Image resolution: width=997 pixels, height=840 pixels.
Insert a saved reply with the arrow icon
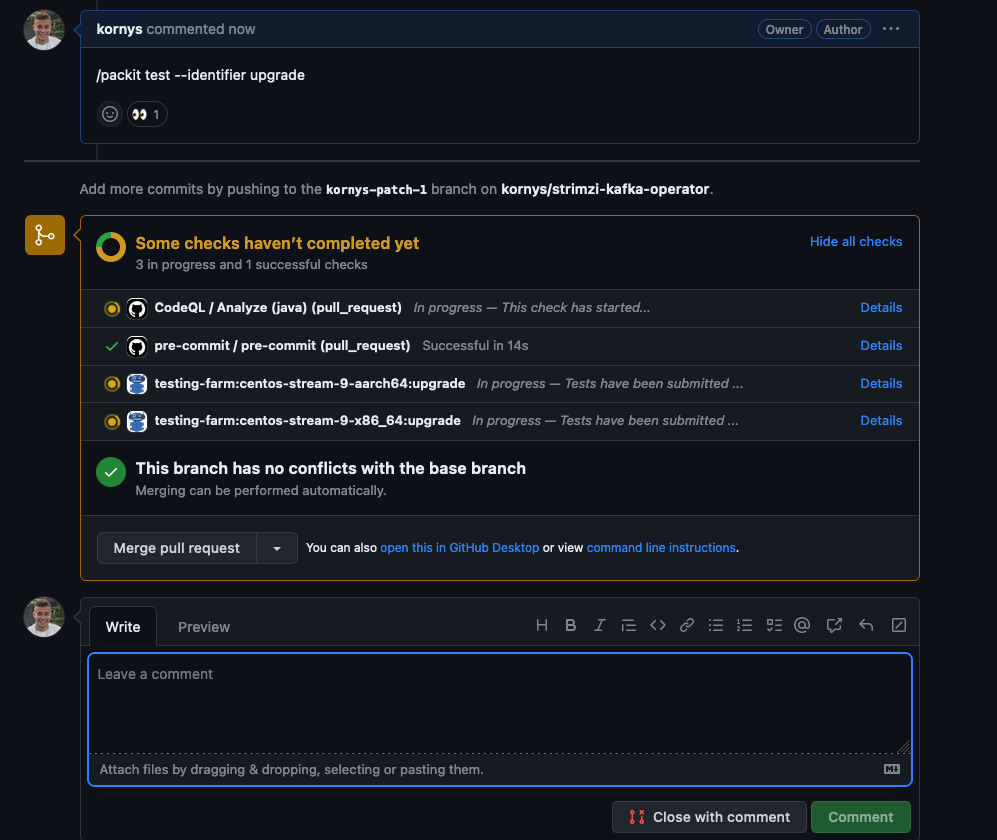(866, 626)
